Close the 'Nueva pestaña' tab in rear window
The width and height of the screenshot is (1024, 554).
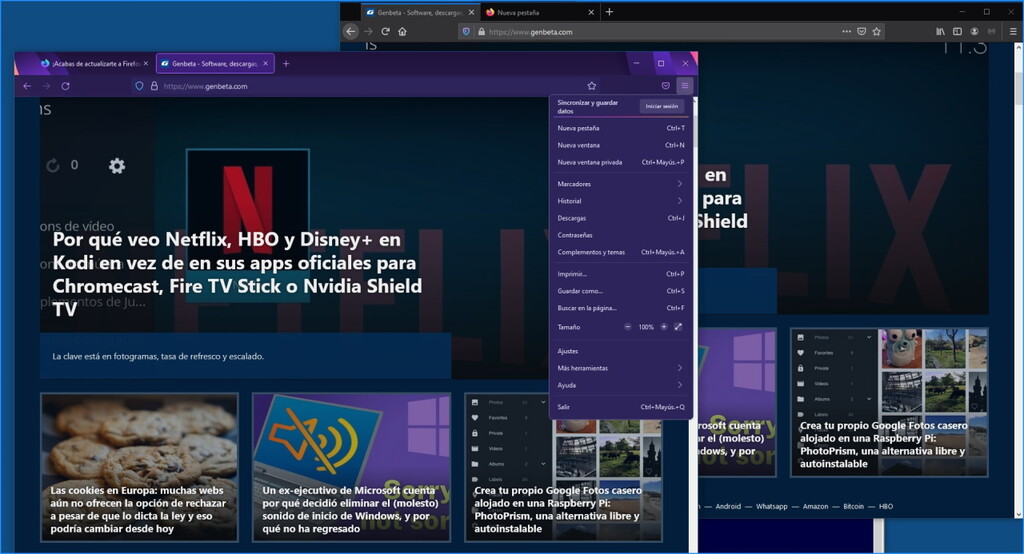pyautogui.click(x=591, y=12)
